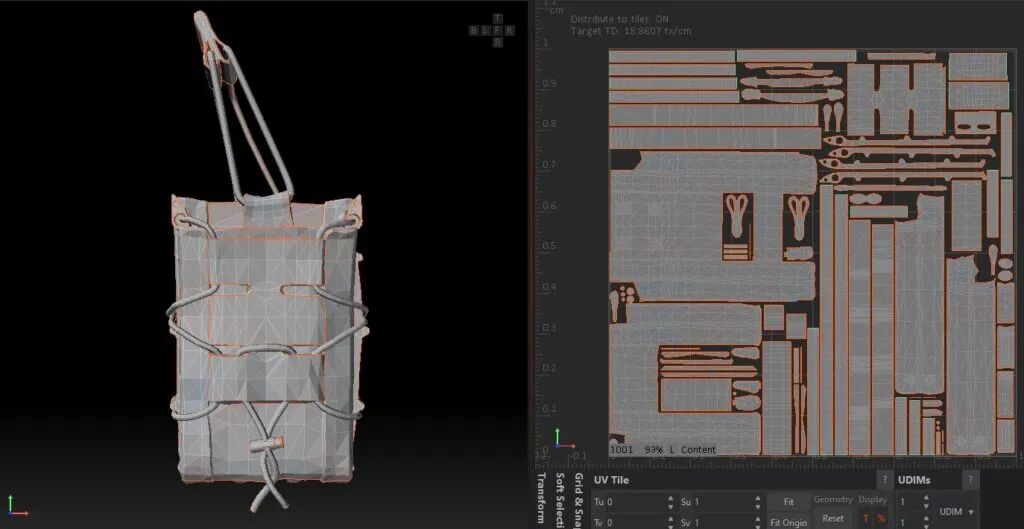Image resolution: width=1024 pixels, height=529 pixels.
Task: Click Back view B beside the L button
Action: tap(475, 30)
